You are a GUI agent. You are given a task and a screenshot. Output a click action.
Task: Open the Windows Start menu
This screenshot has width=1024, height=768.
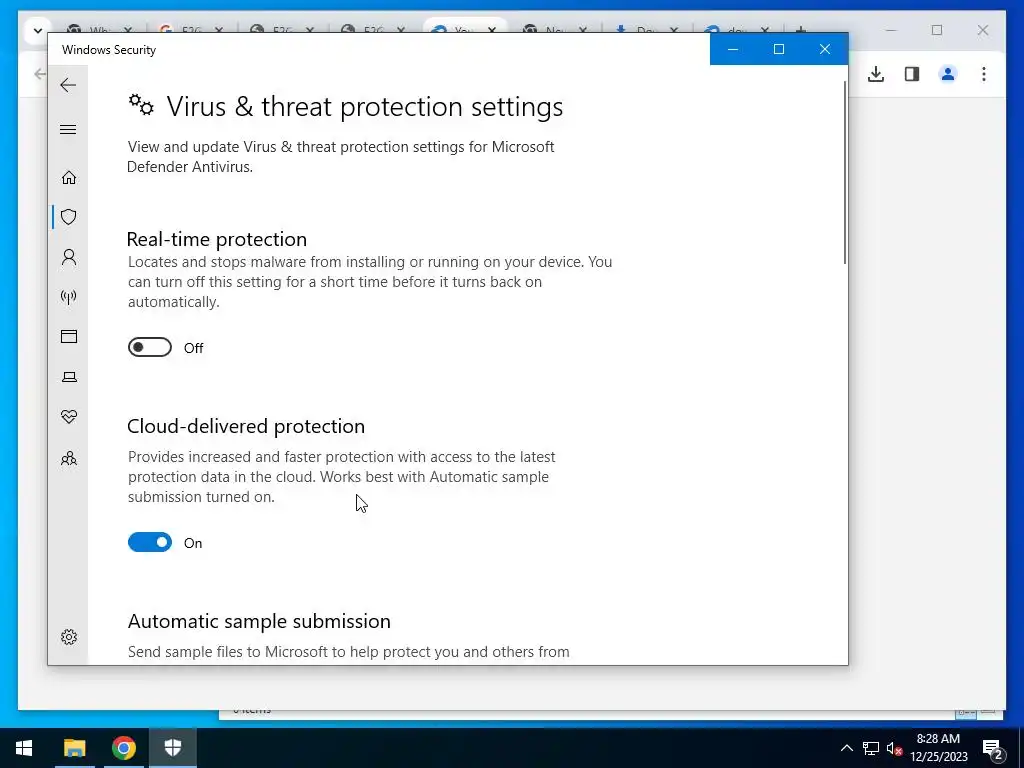click(24, 748)
